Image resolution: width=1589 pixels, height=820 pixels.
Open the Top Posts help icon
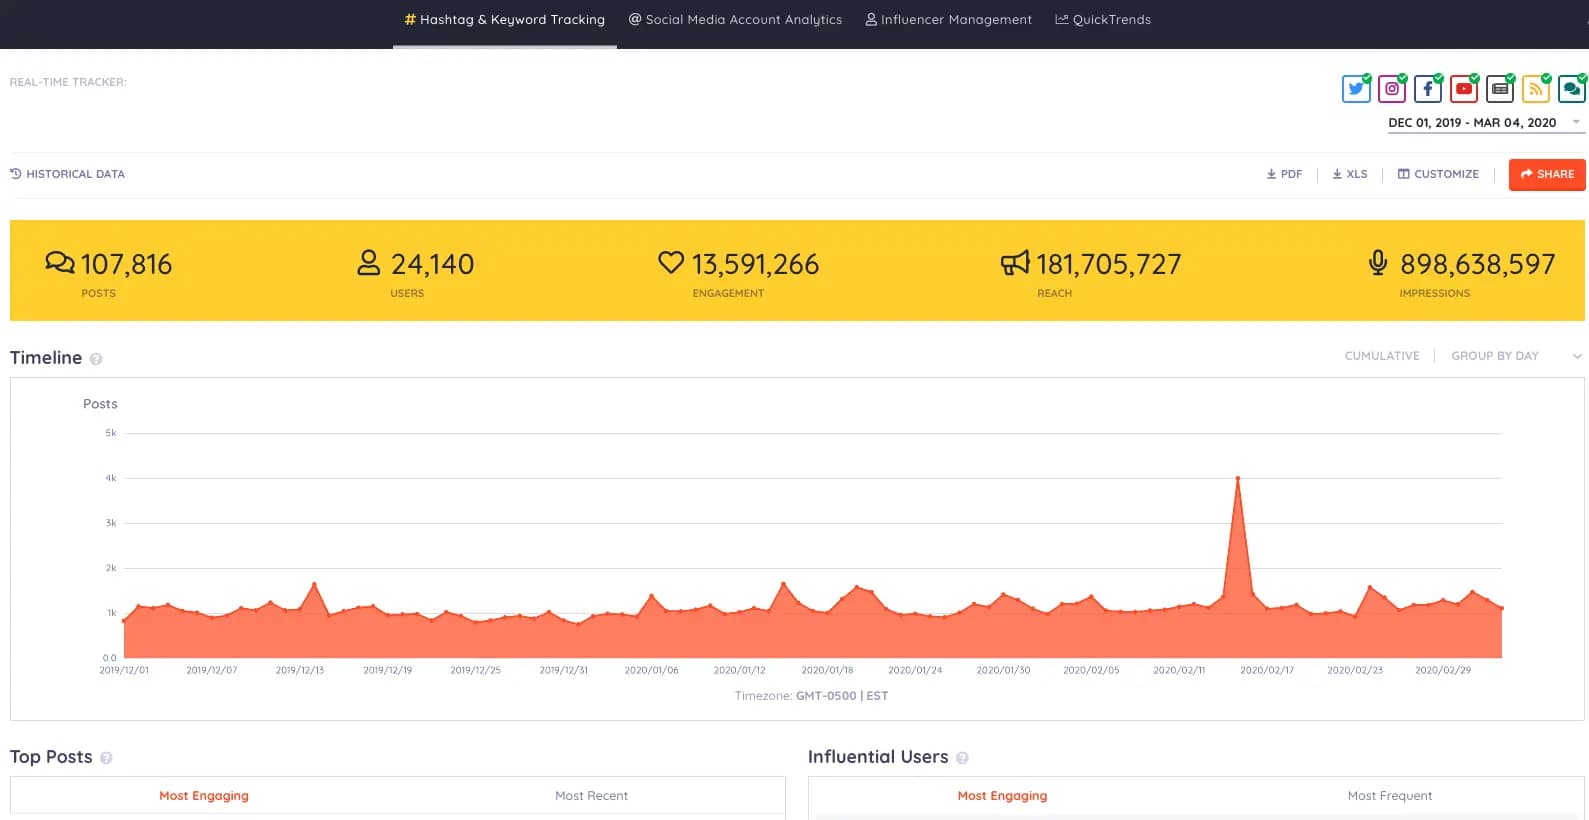[x=106, y=758]
